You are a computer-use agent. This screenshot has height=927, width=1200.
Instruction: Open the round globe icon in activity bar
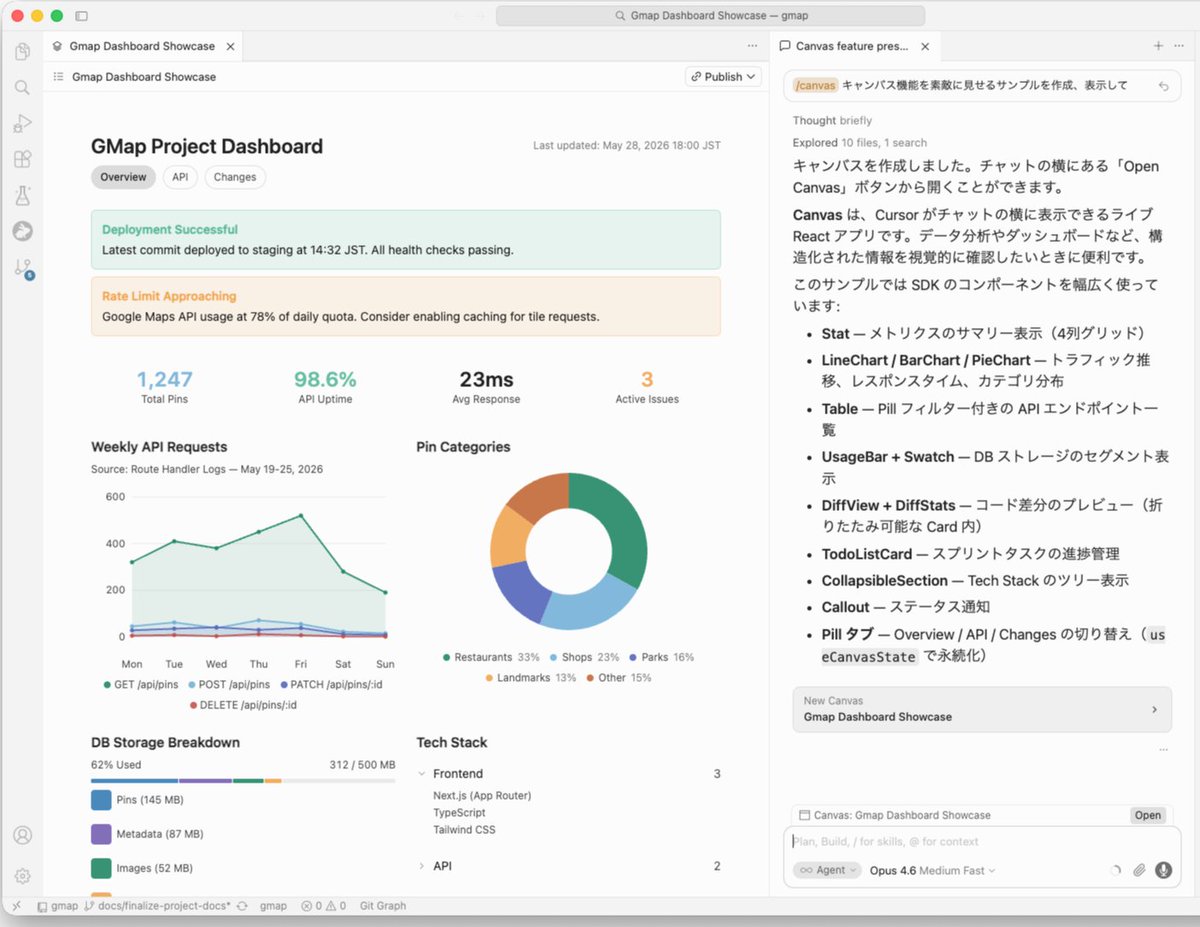22,231
